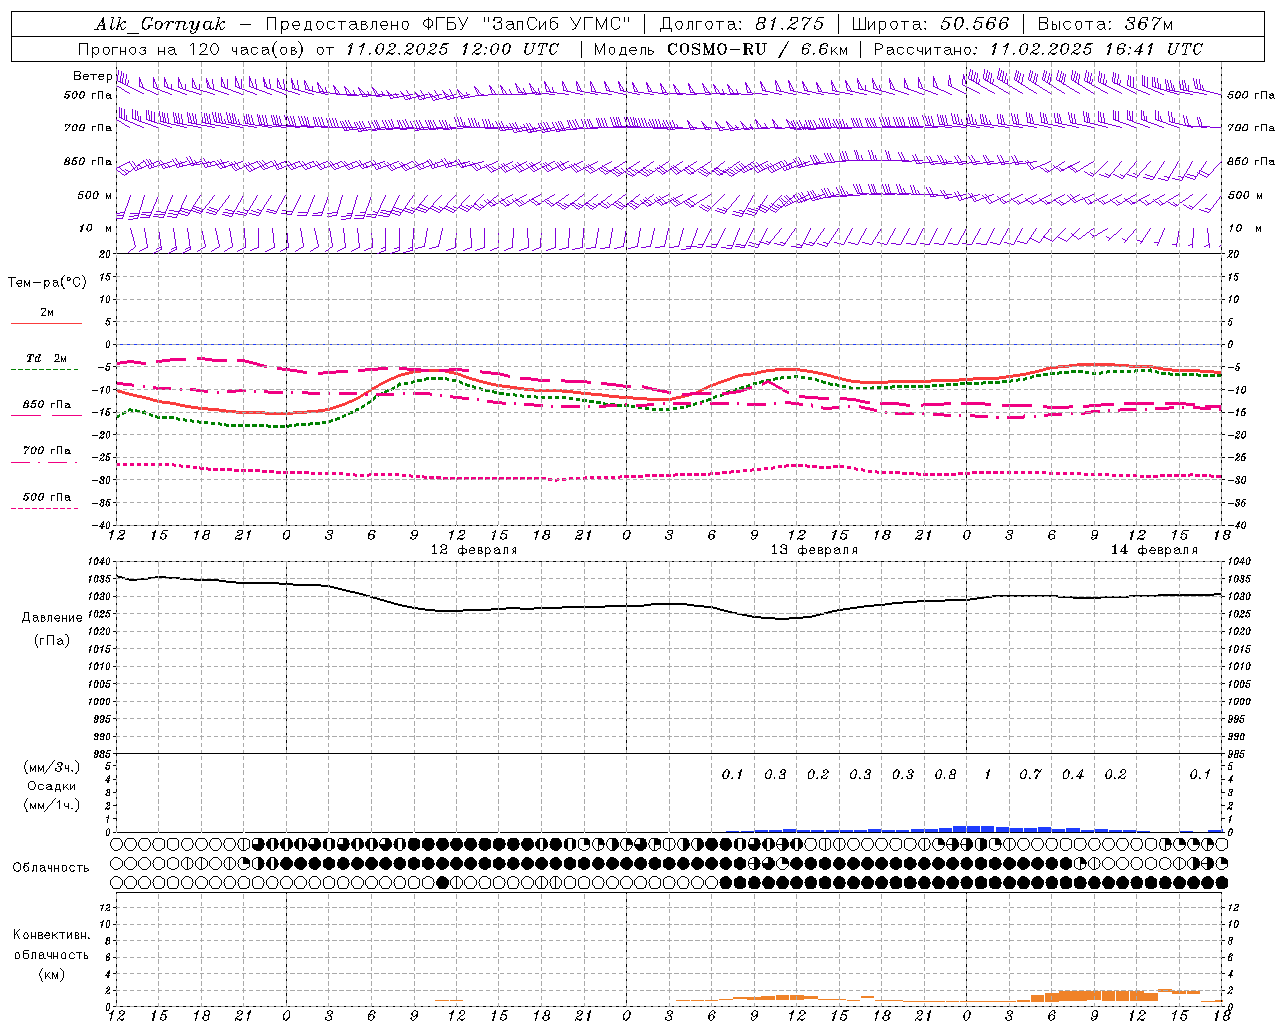The width and height of the screenshot is (1280, 1024).
Task: Click the 'Высота: 367м' value
Action: [1105, 24]
